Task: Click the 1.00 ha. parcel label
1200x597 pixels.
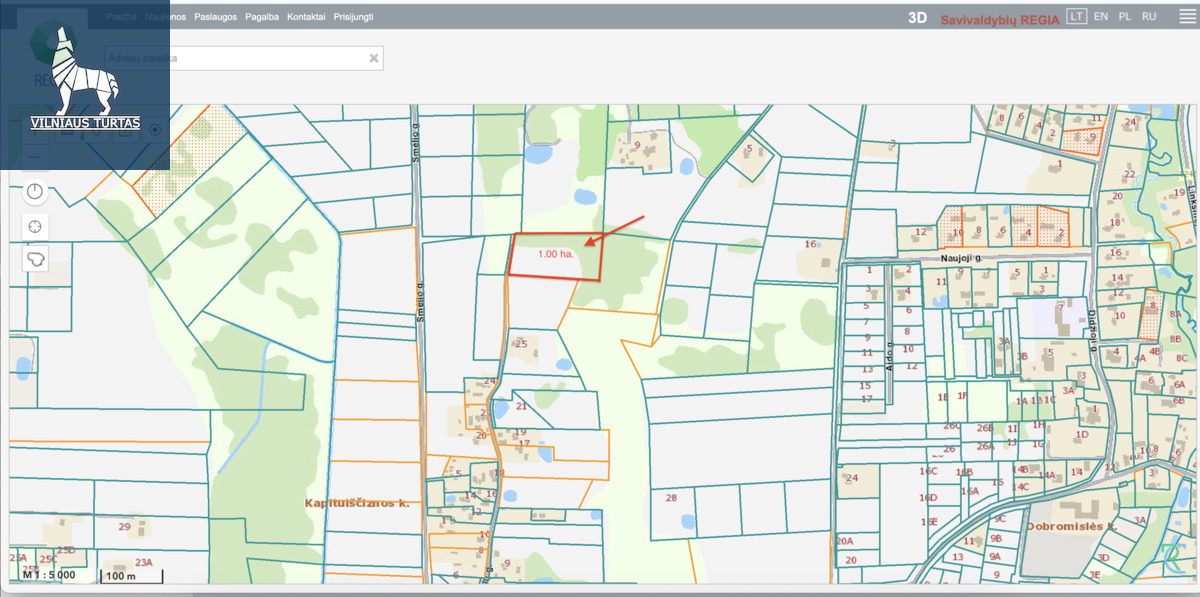Action: pos(555,254)
